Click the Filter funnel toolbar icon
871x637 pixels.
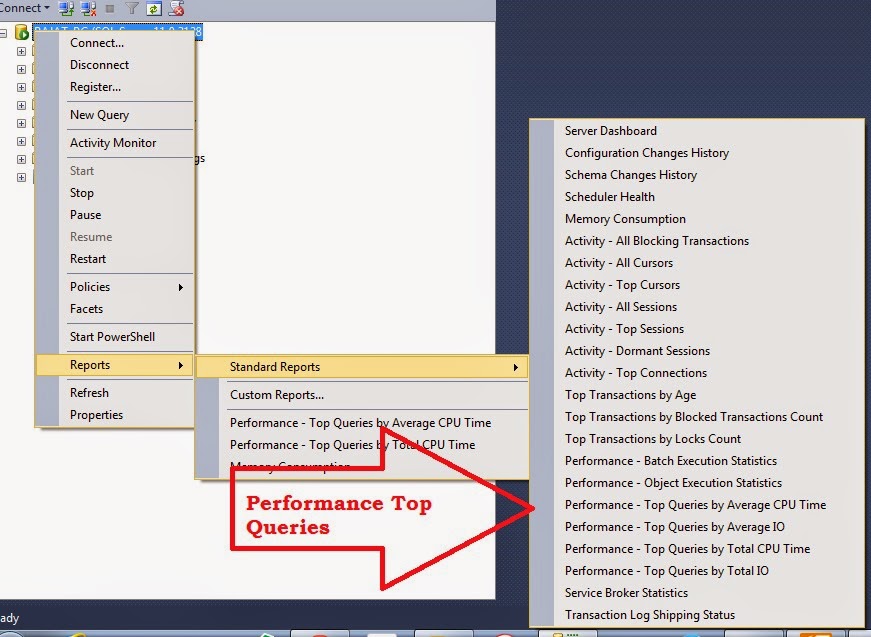tap(132, 8)
